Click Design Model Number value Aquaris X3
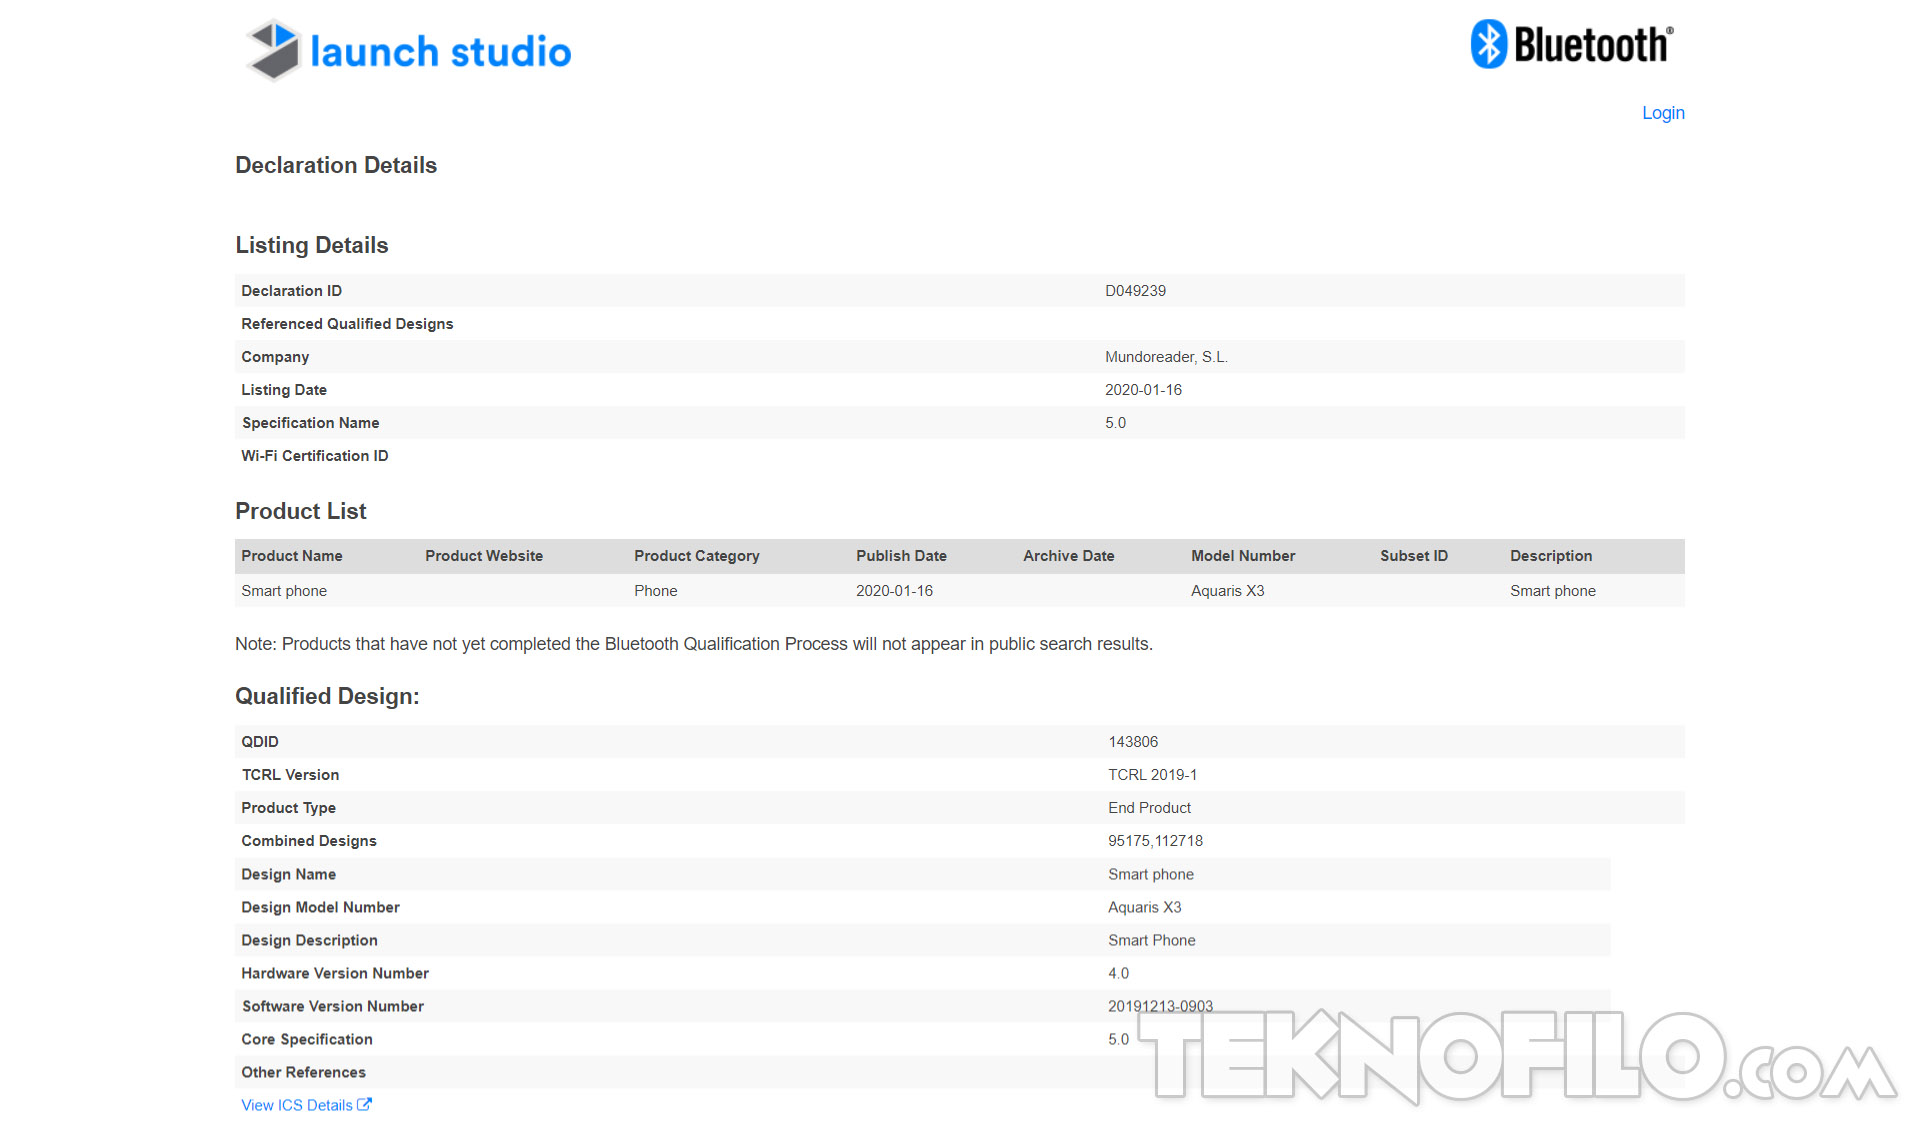 point(1145,907)
